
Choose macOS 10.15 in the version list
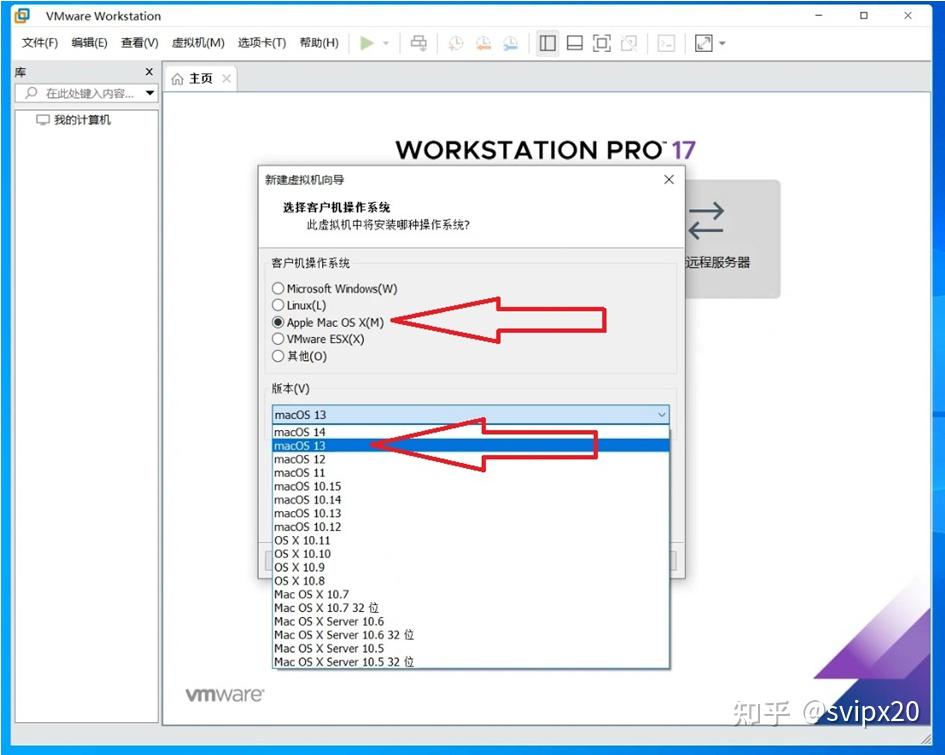(x=471, y=486)
